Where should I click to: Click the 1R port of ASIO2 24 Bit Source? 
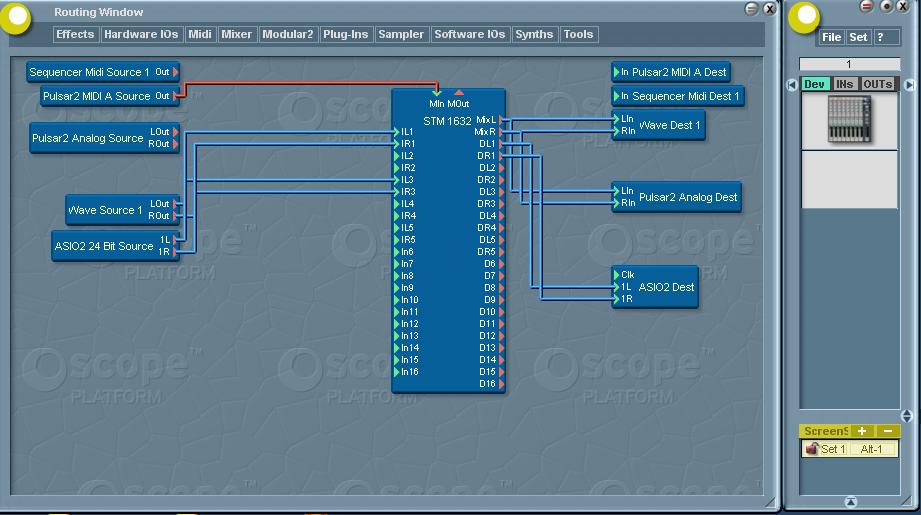click(x=175, y=252)
